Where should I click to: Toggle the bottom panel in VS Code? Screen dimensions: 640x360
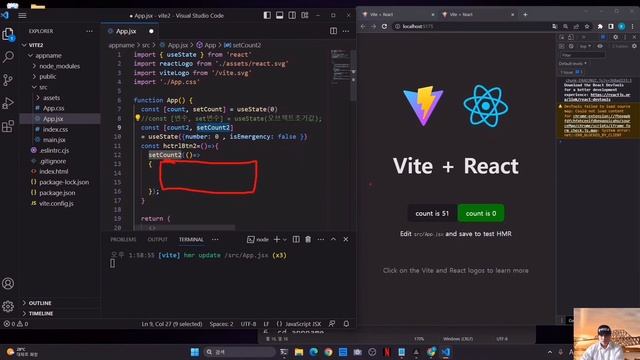tap(280, 16)
